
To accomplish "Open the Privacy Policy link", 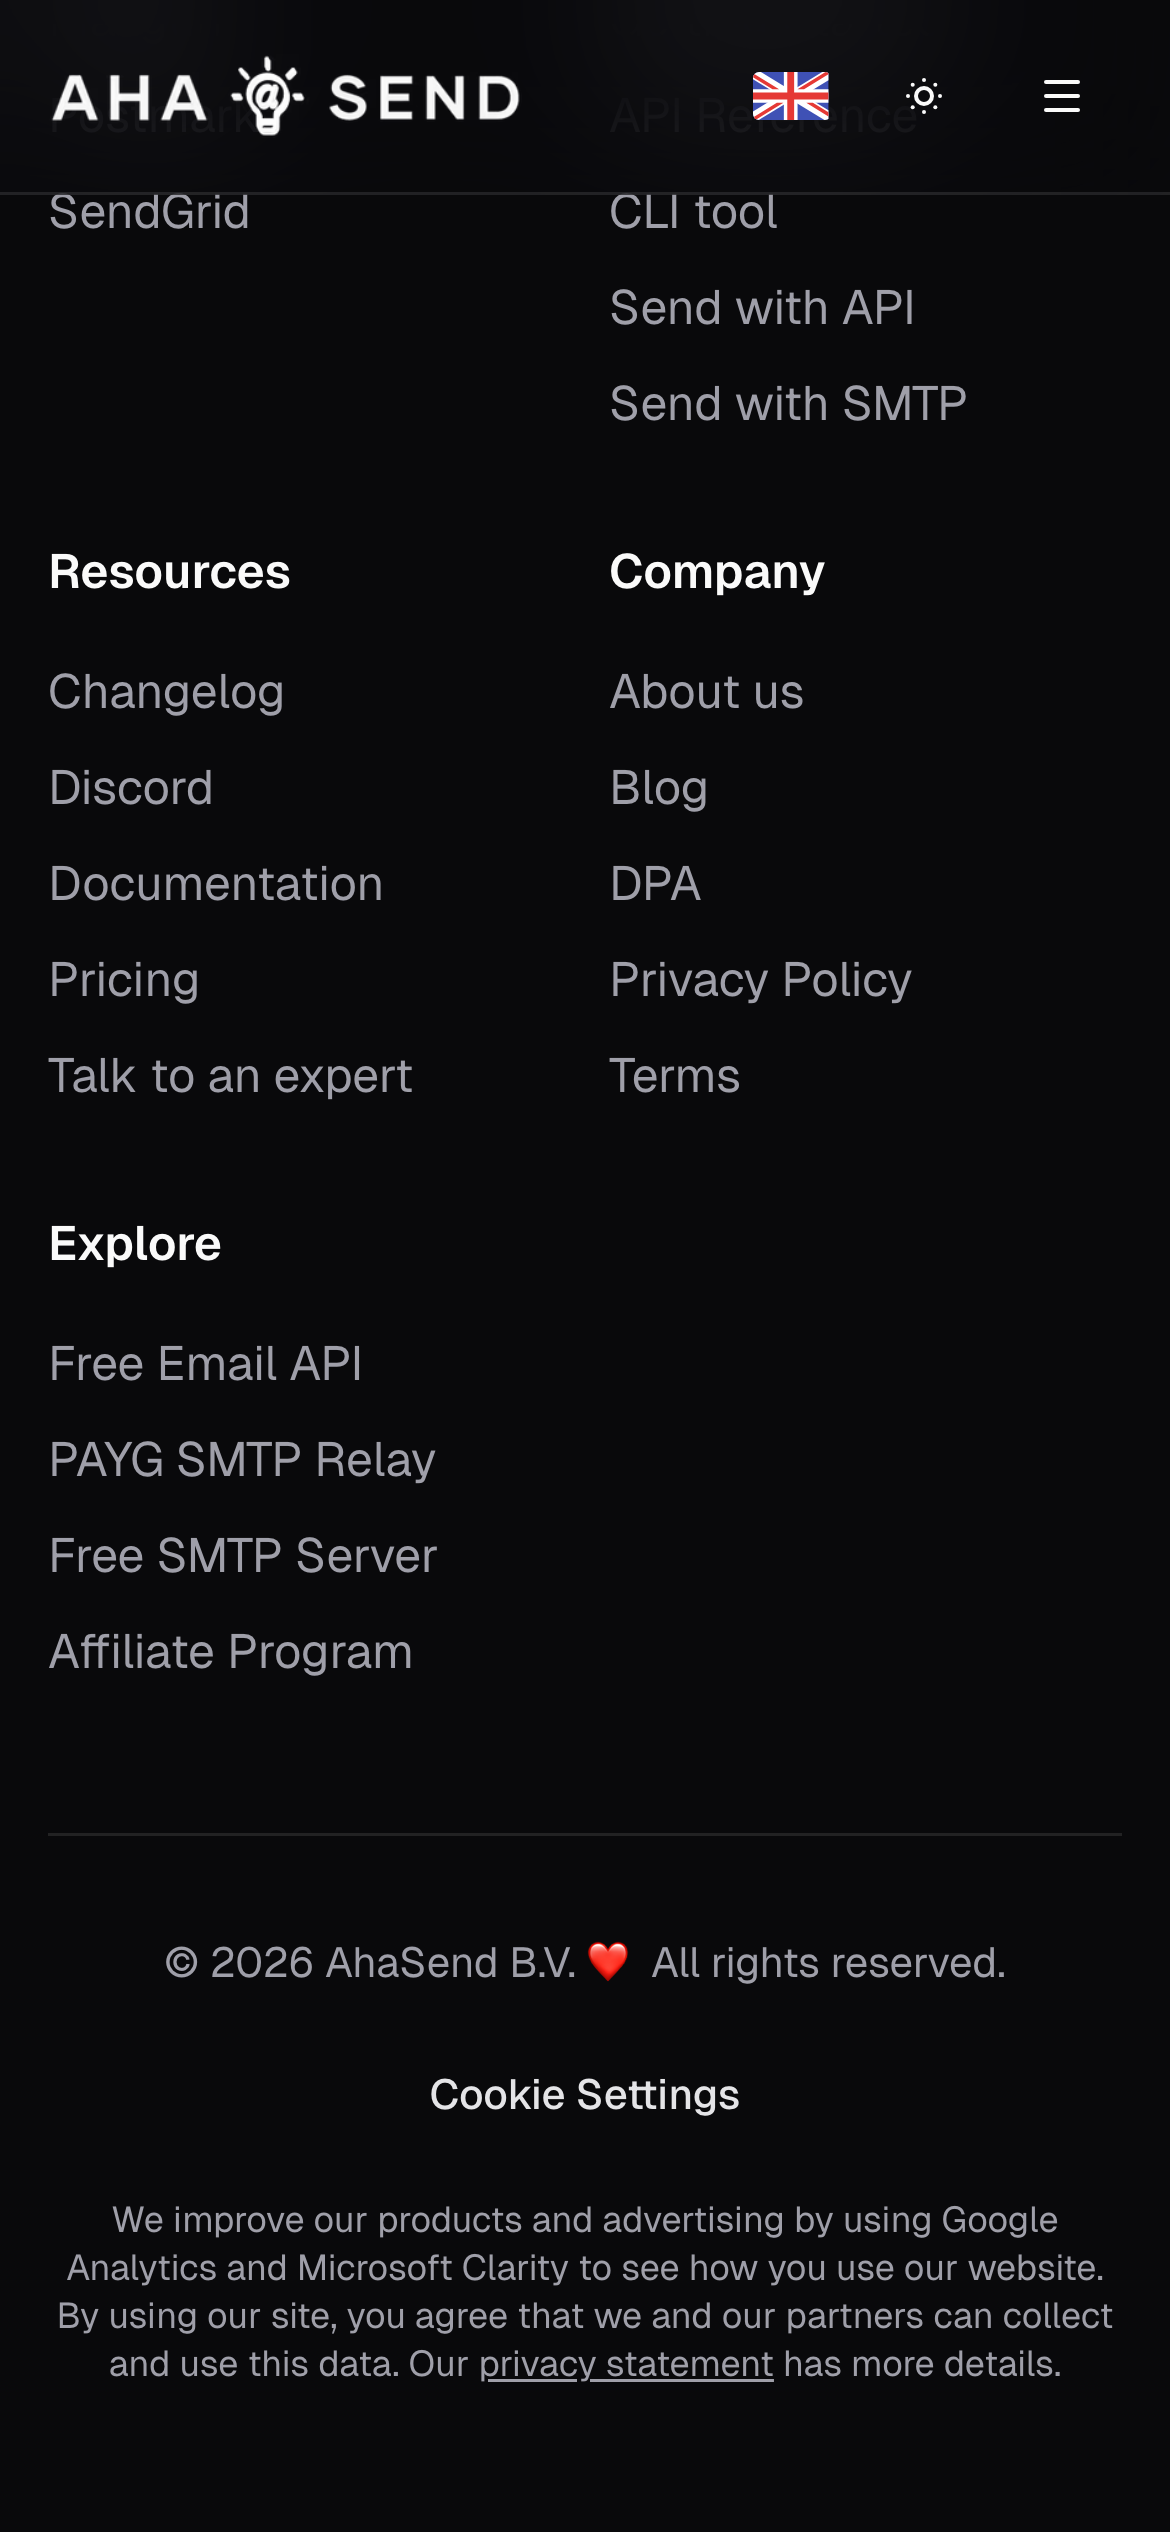I will (x=760, y=980).
